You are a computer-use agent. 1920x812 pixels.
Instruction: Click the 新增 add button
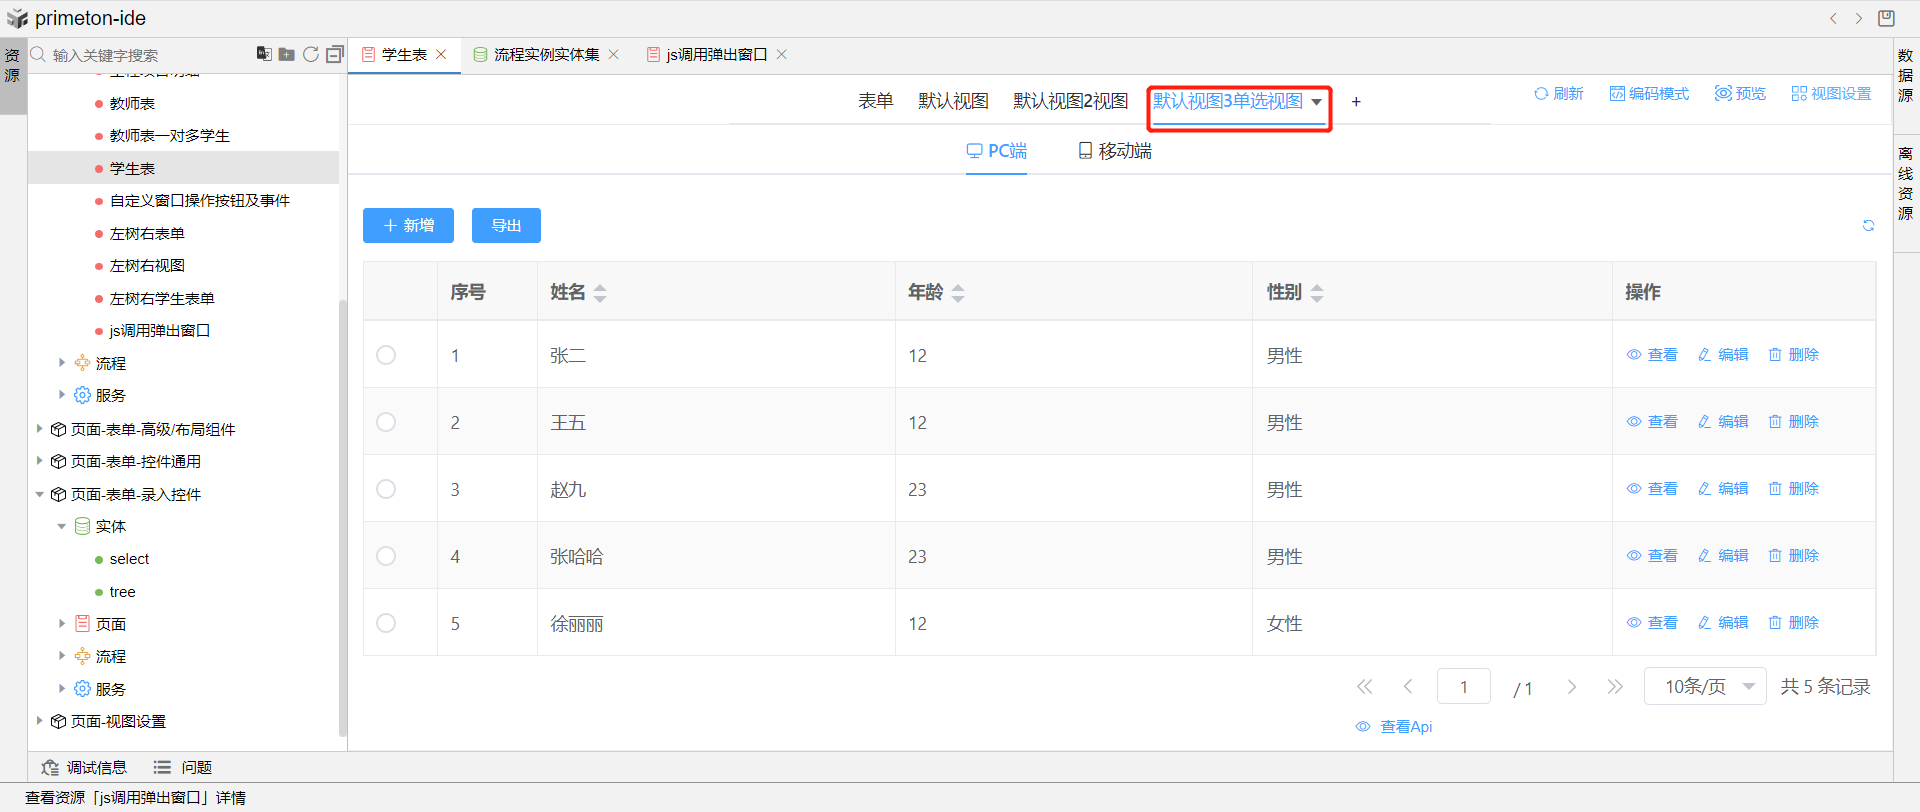click(x=408, y=226)
